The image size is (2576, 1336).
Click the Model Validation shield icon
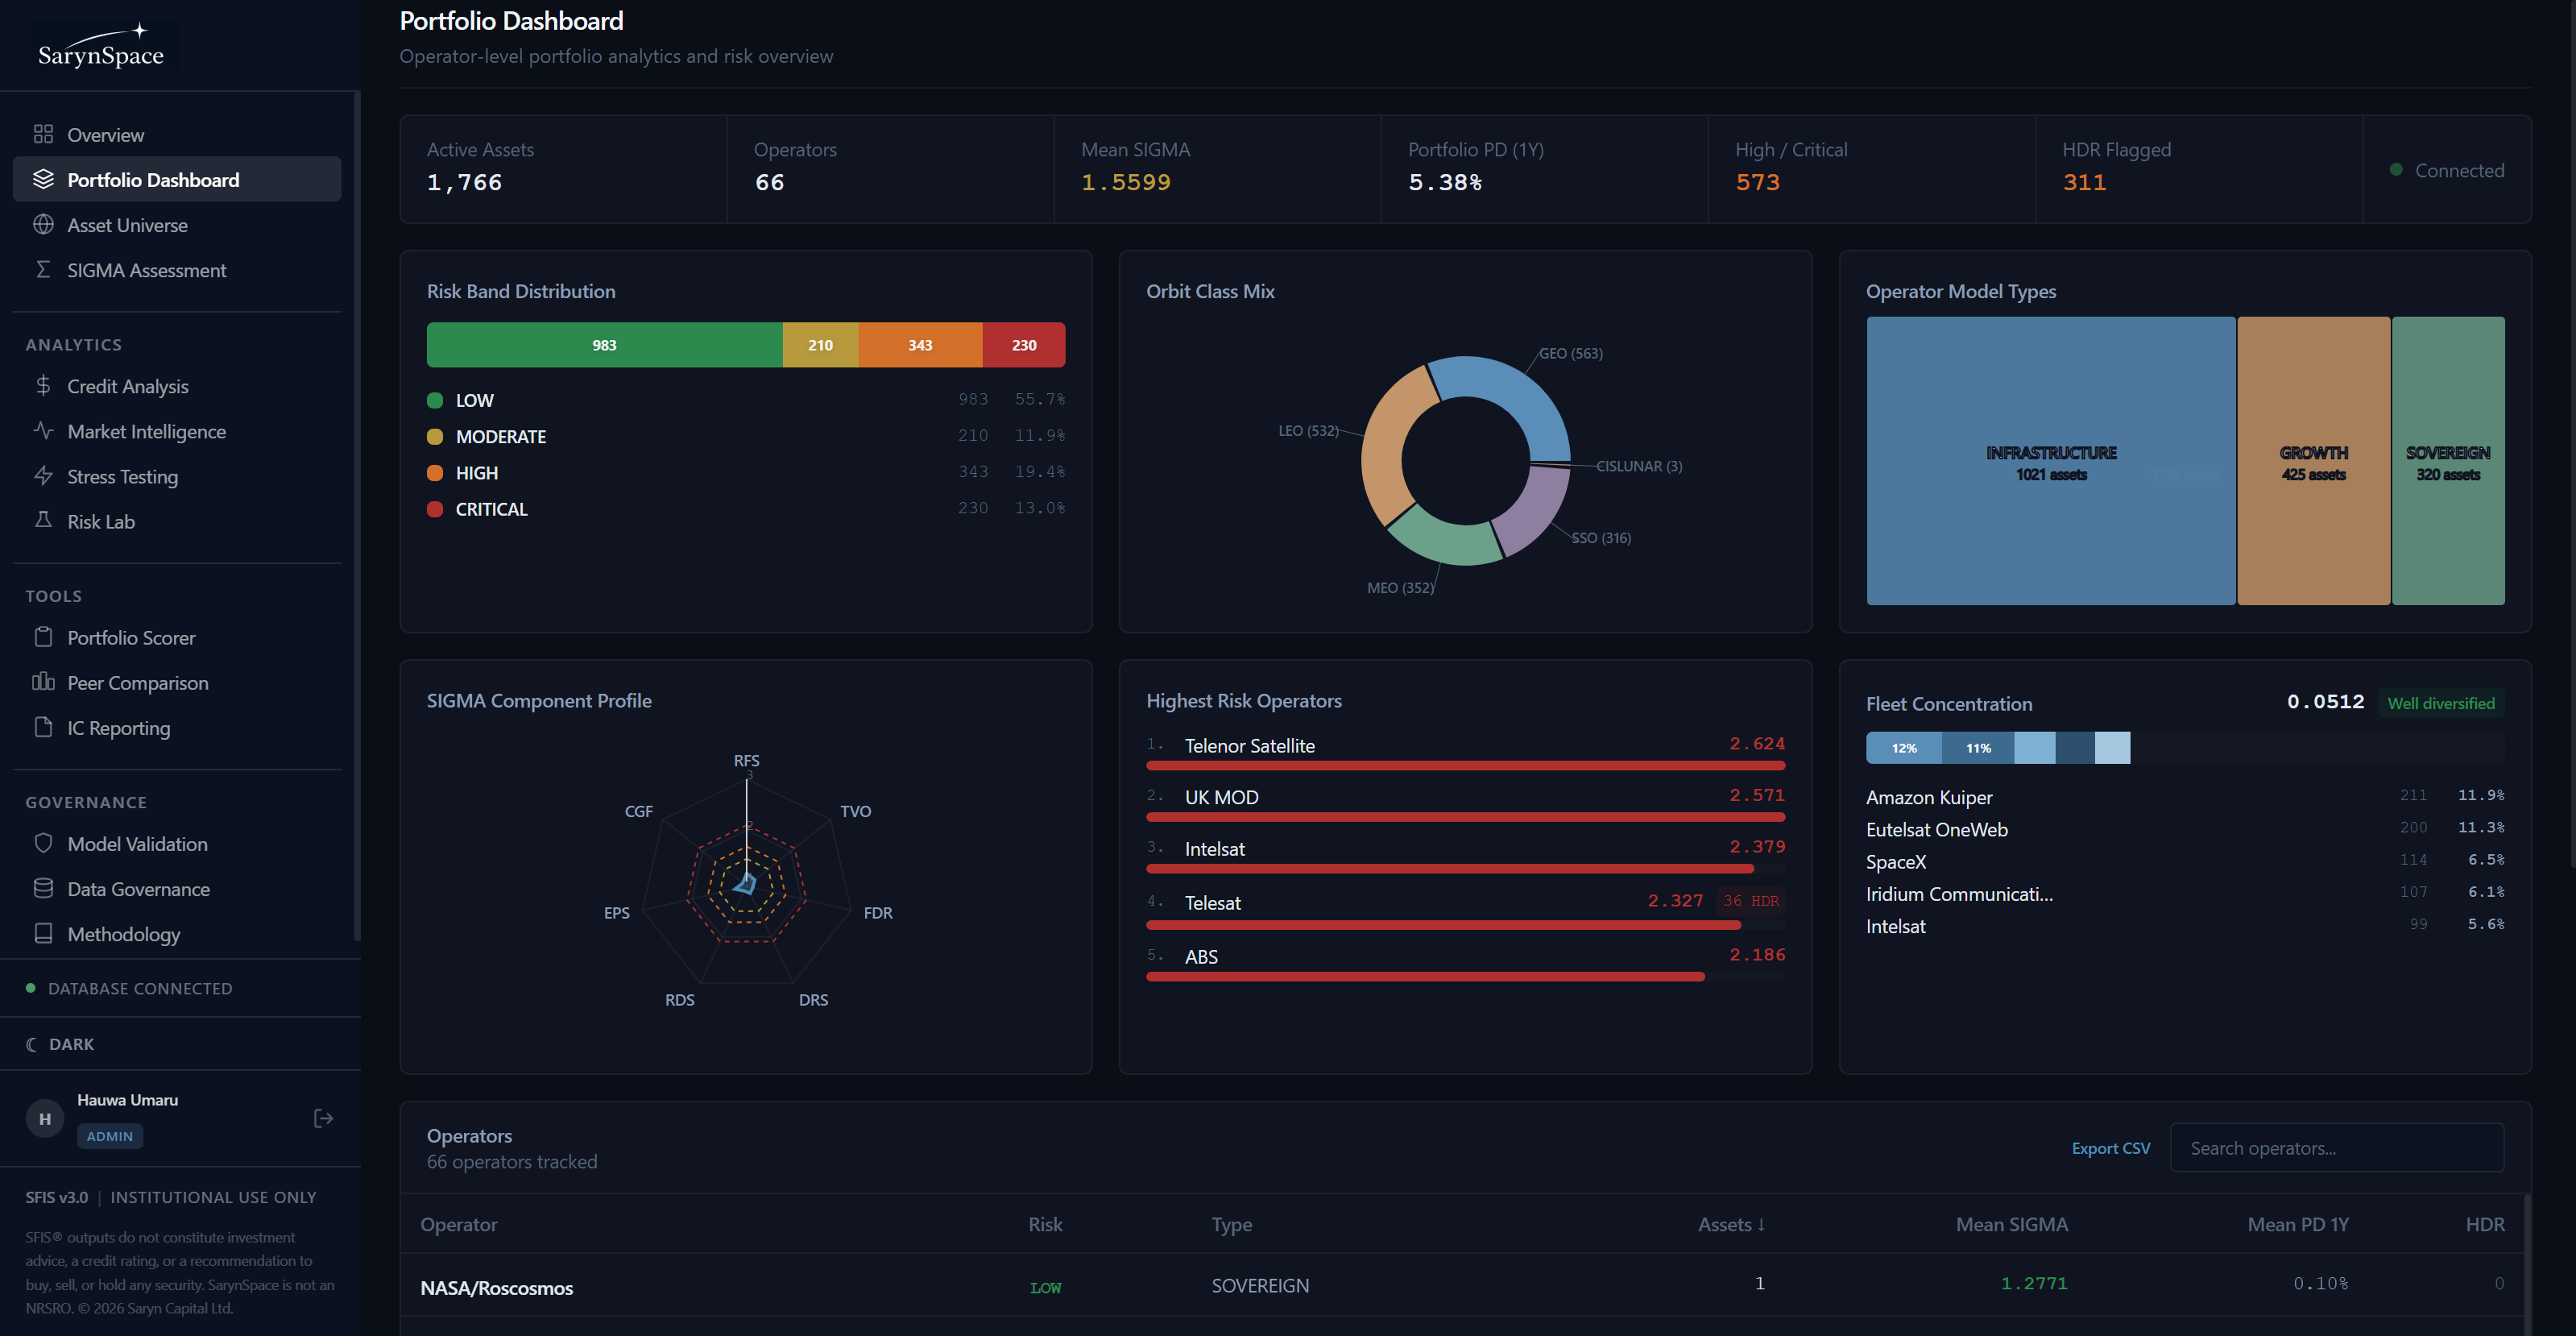[x=44, y=843]
